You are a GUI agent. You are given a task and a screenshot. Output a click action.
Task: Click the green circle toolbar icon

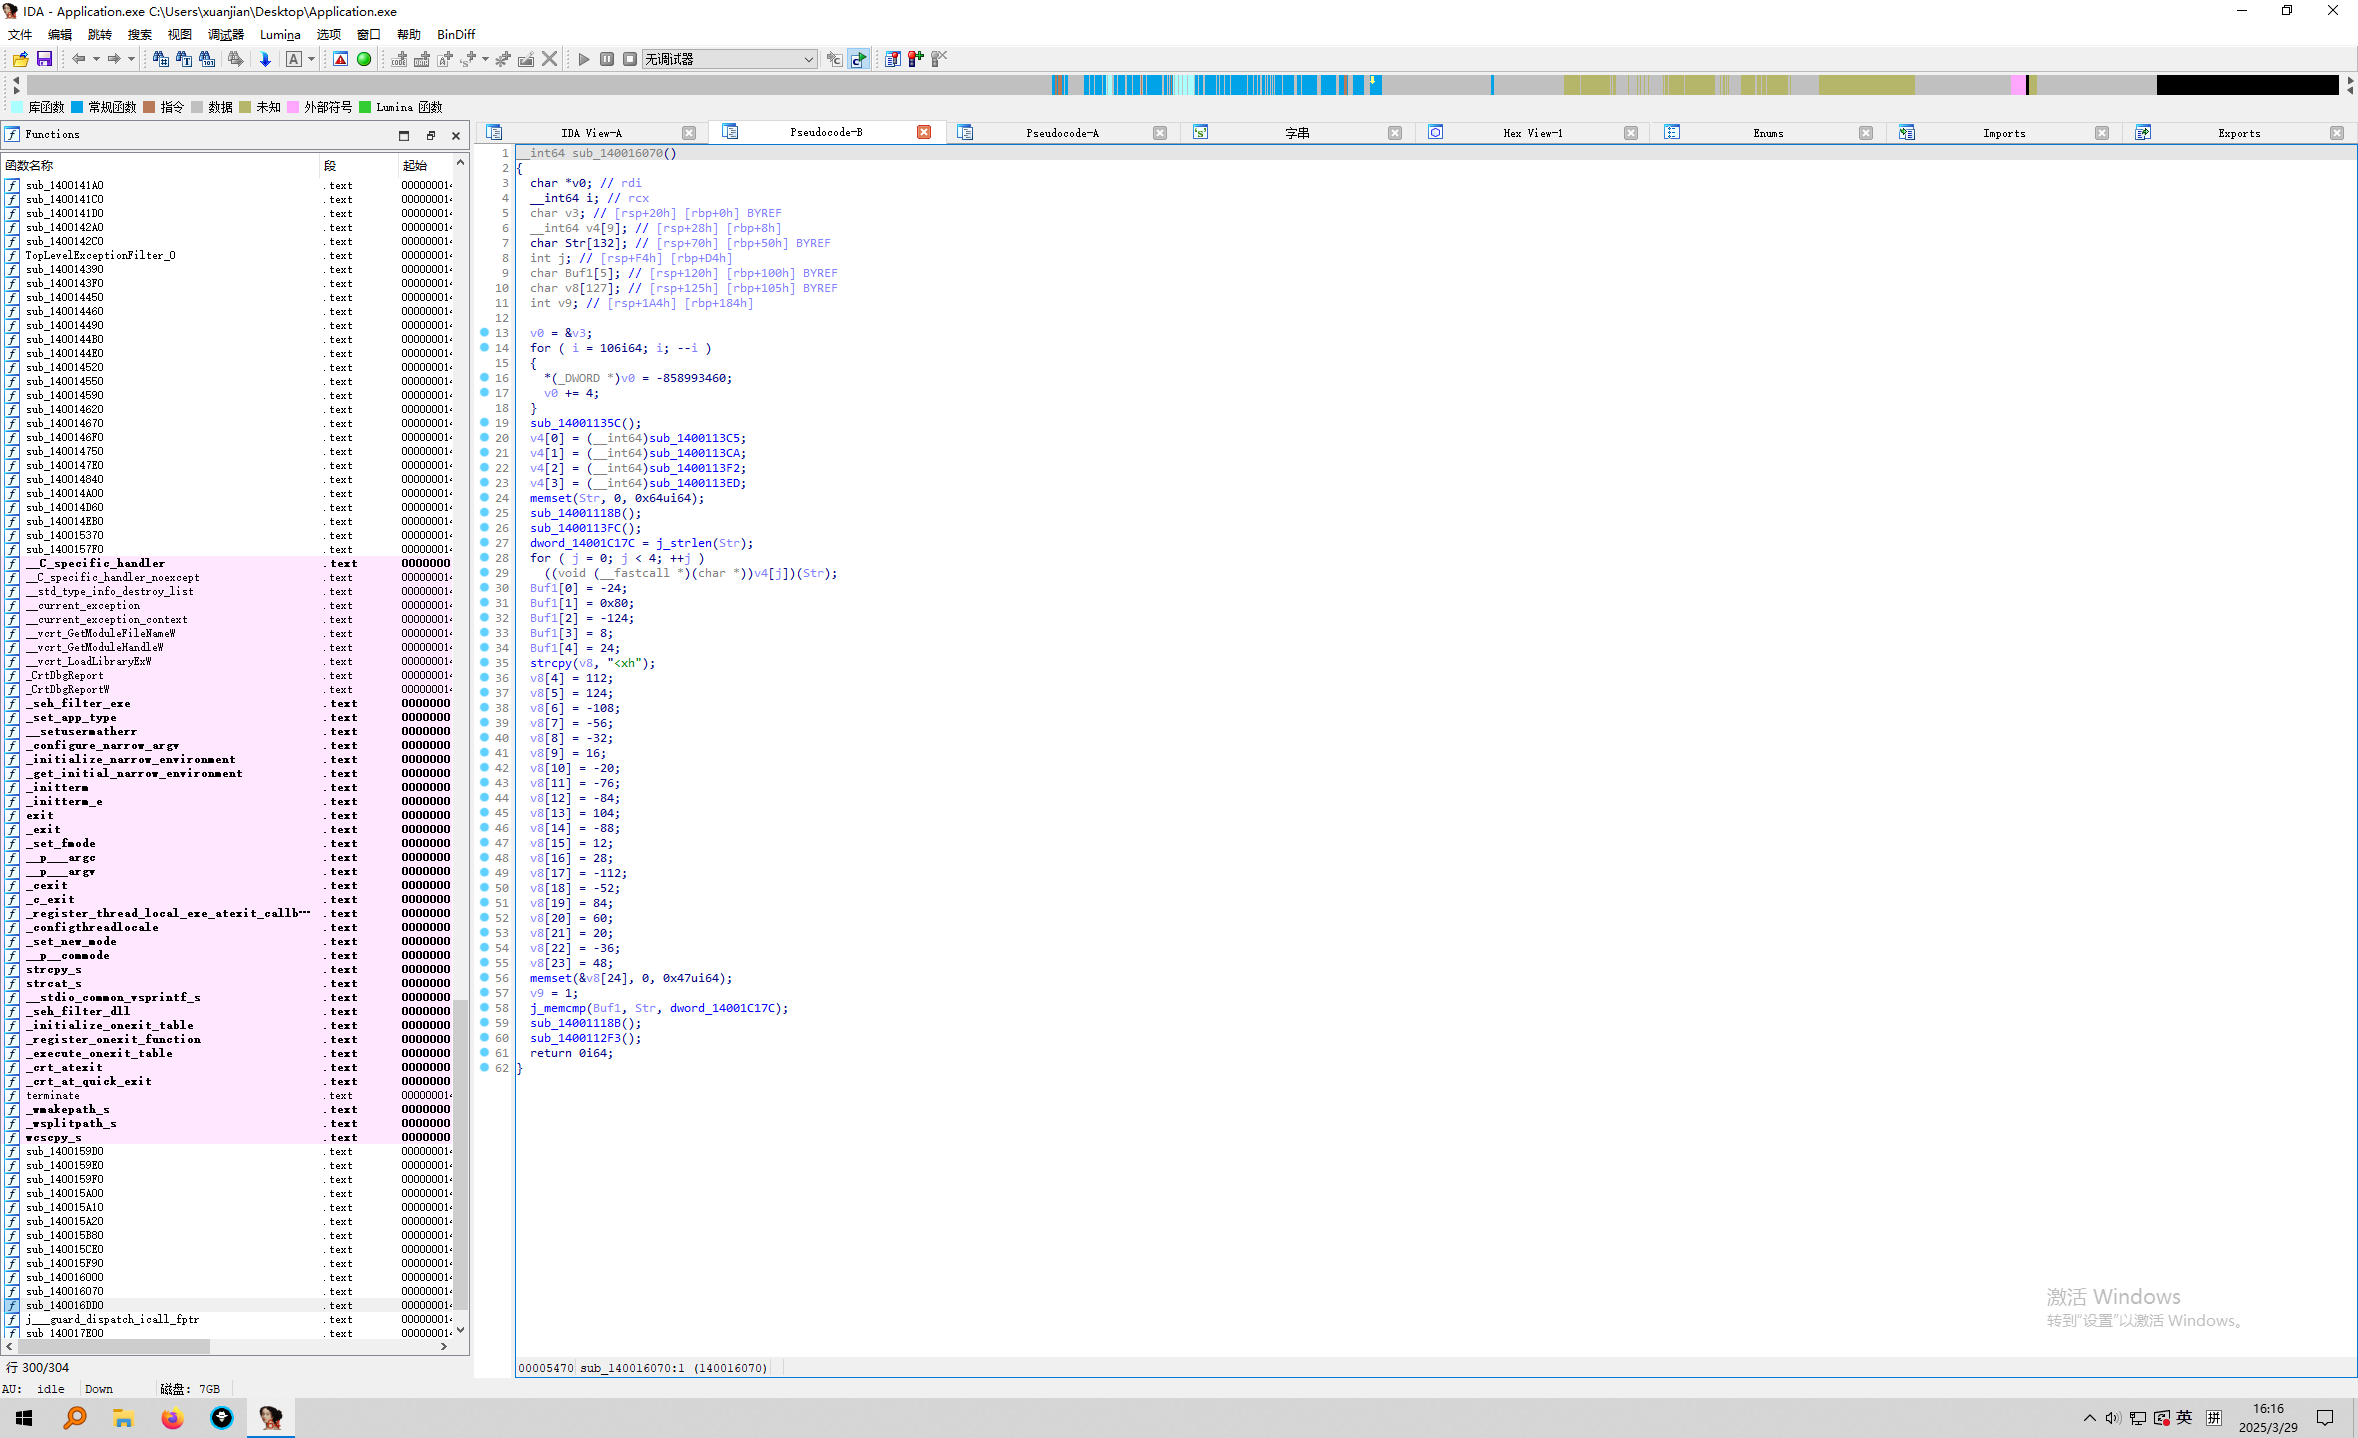364,59
